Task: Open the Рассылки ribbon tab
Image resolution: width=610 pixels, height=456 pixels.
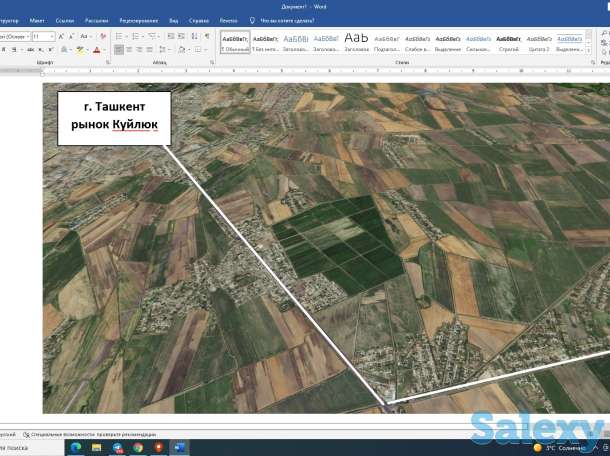Action: click(x=97, y=19)
